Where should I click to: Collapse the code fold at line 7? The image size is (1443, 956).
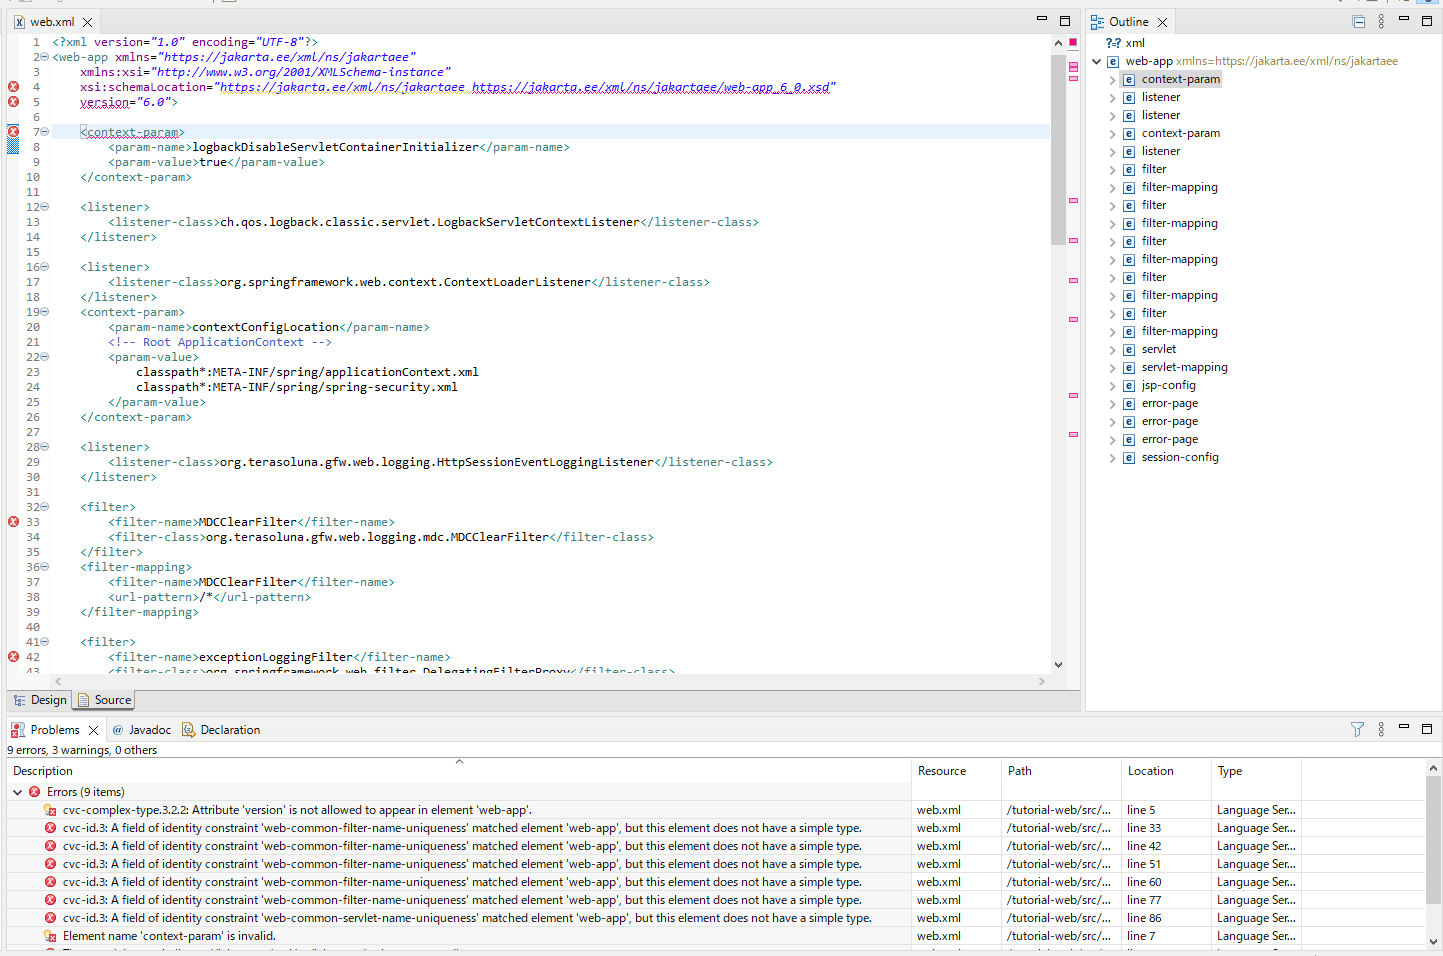[44, 132]
